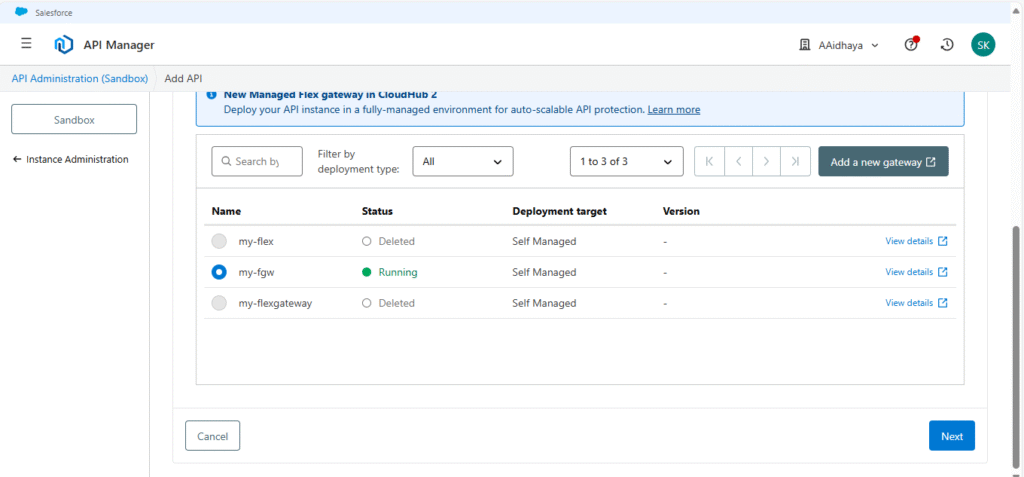1024x477 pixels.
Task: Open the help question mark icon
Action: pos(911,44)
